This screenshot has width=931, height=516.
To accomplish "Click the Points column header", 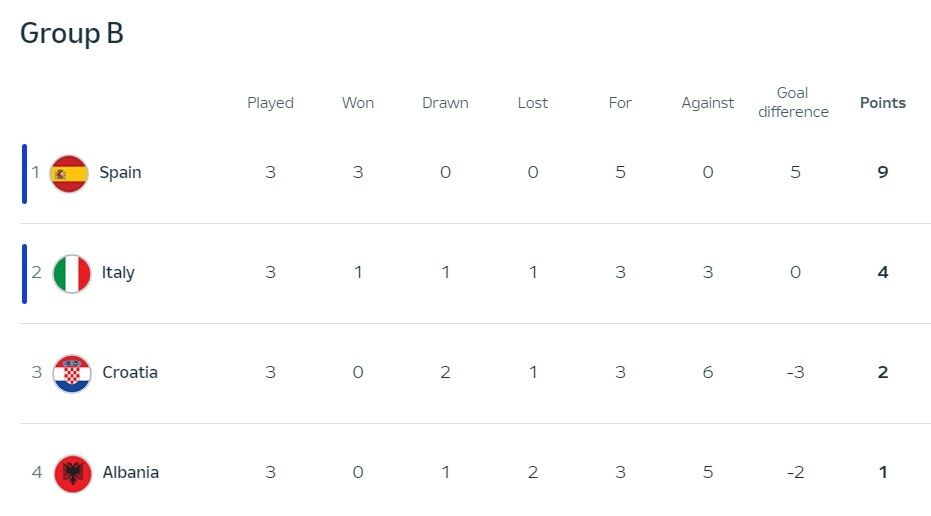I will click(x=883, y=103).
